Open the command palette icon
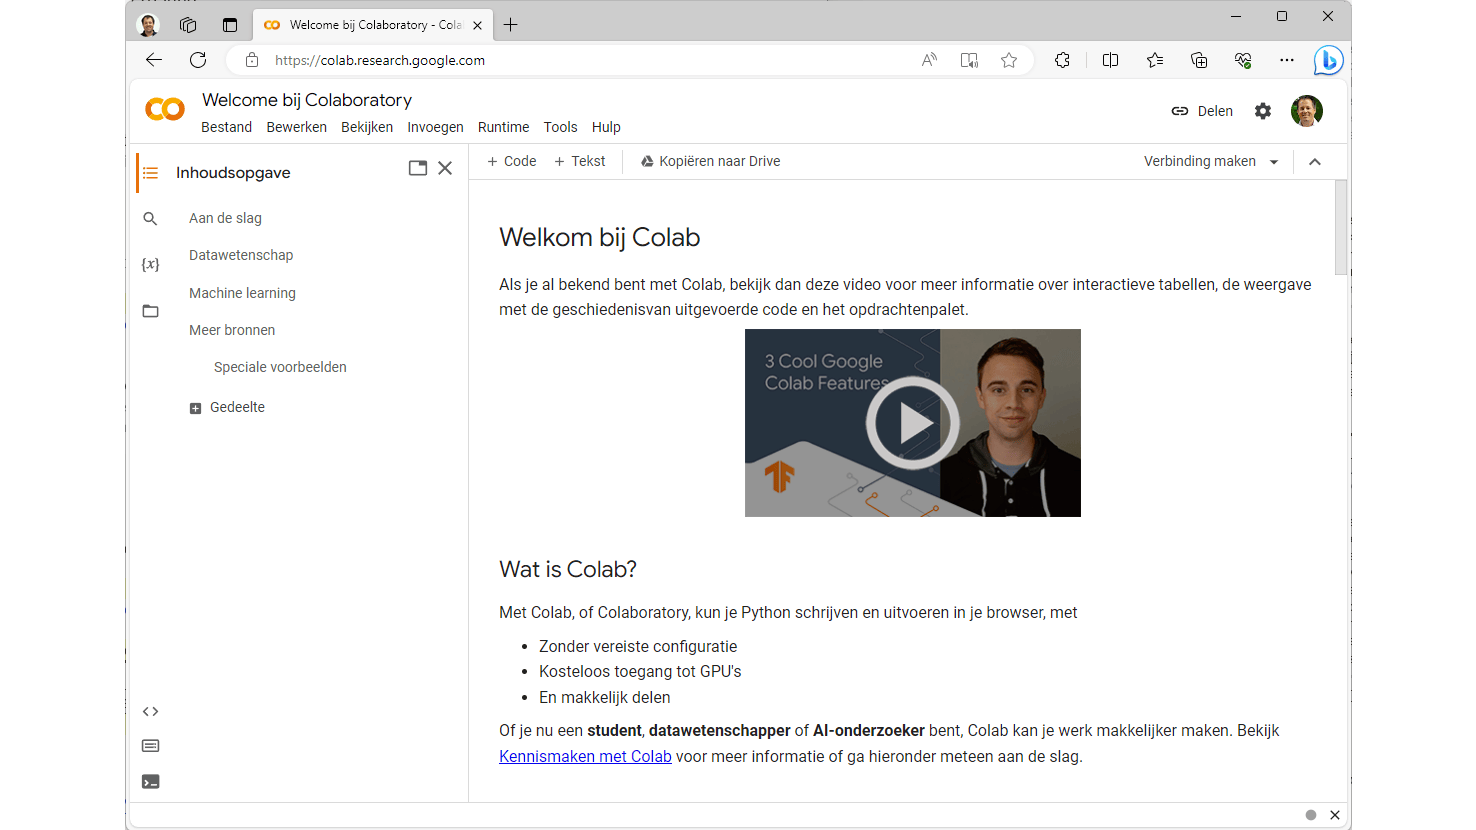This screenshot has height=830, width=1476. tap(150, 746)
